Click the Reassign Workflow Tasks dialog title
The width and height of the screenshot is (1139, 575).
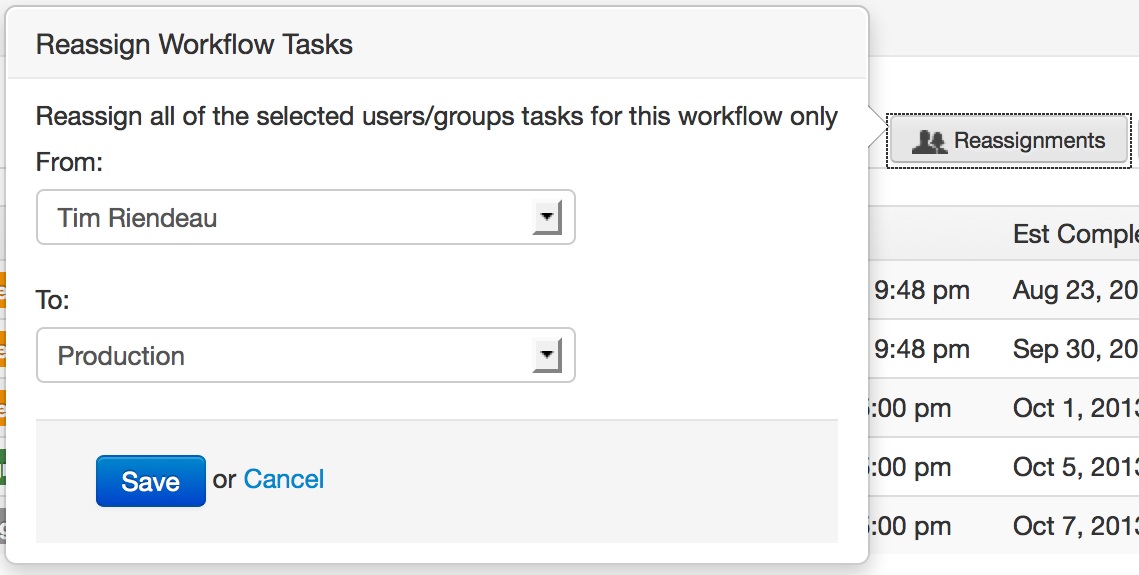[194, 44]
